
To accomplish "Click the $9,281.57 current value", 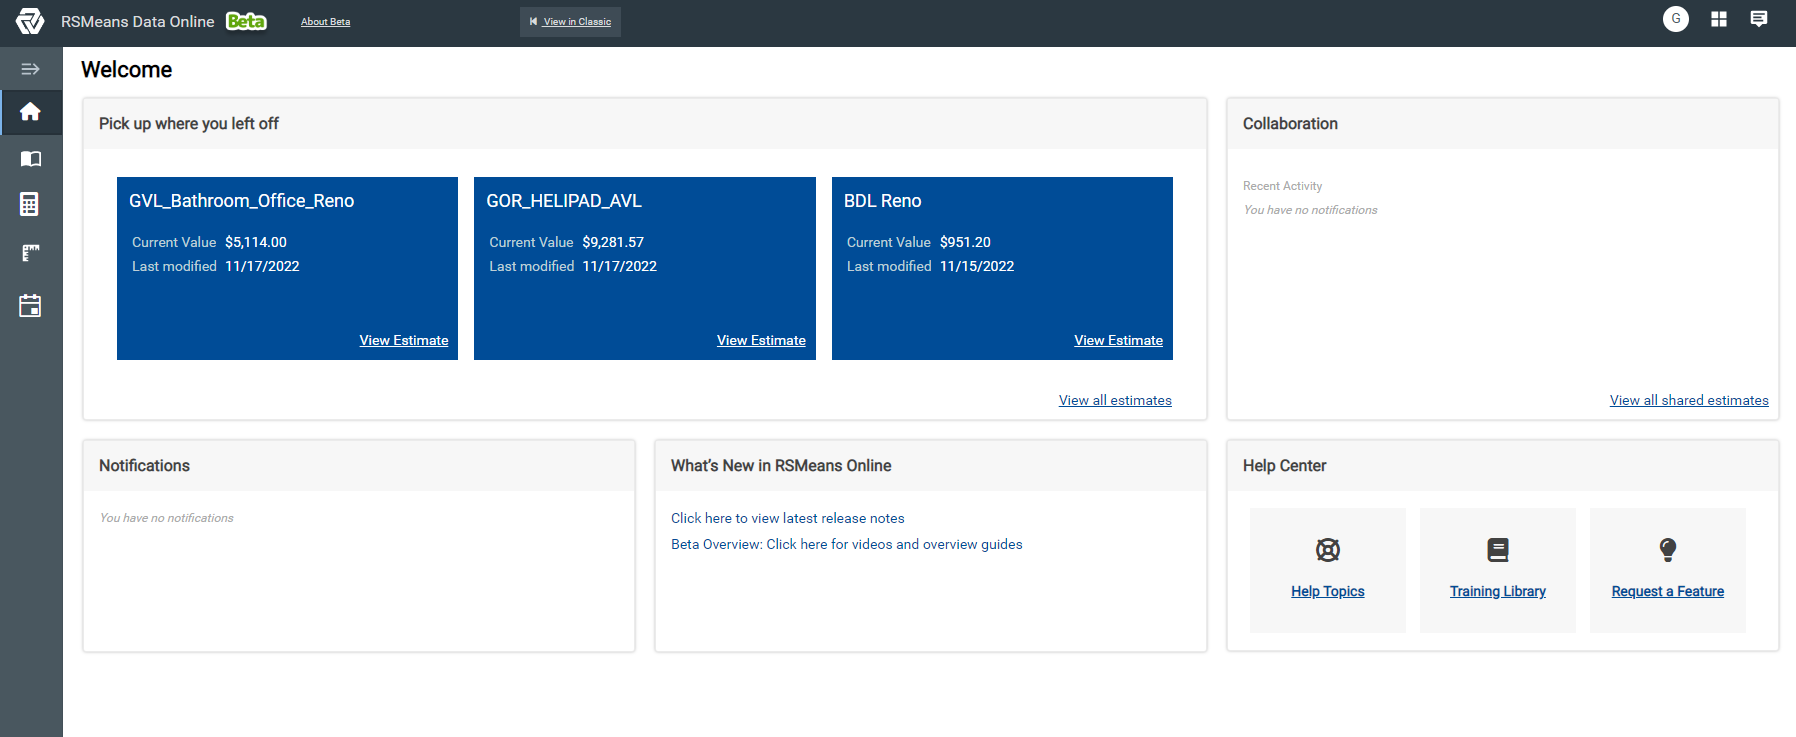I will coord(613,242).
